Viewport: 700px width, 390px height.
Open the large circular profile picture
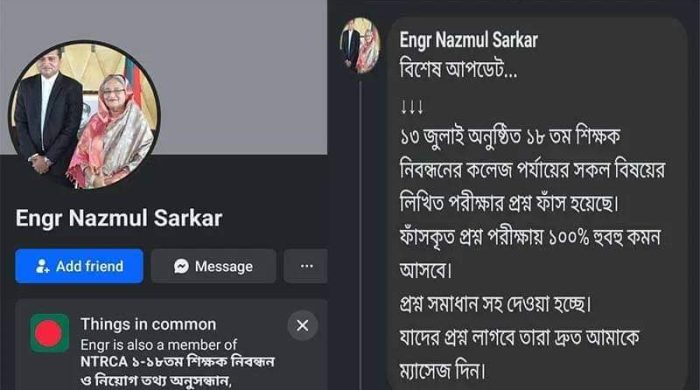coord(84,116)
